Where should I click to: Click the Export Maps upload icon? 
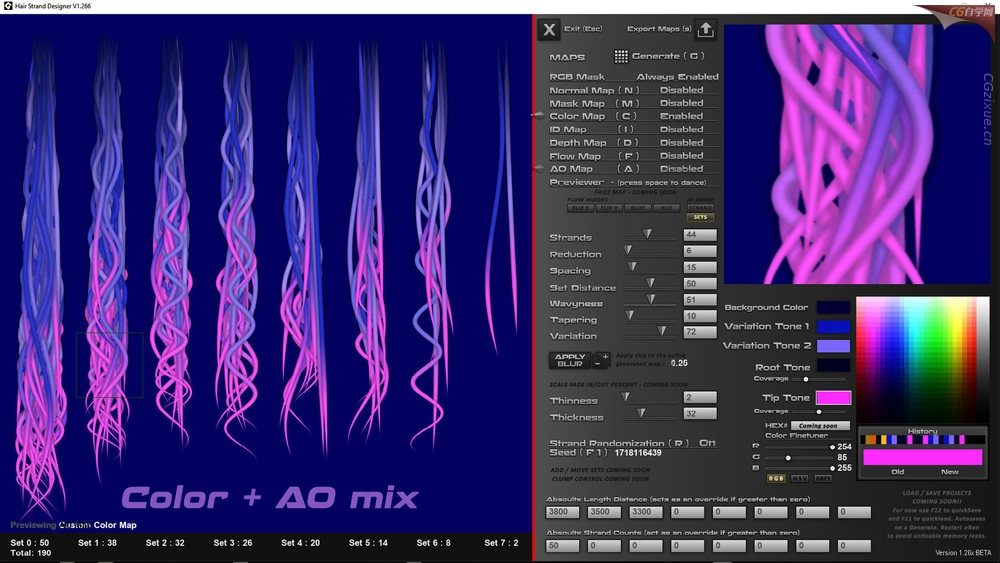[706, 29]
